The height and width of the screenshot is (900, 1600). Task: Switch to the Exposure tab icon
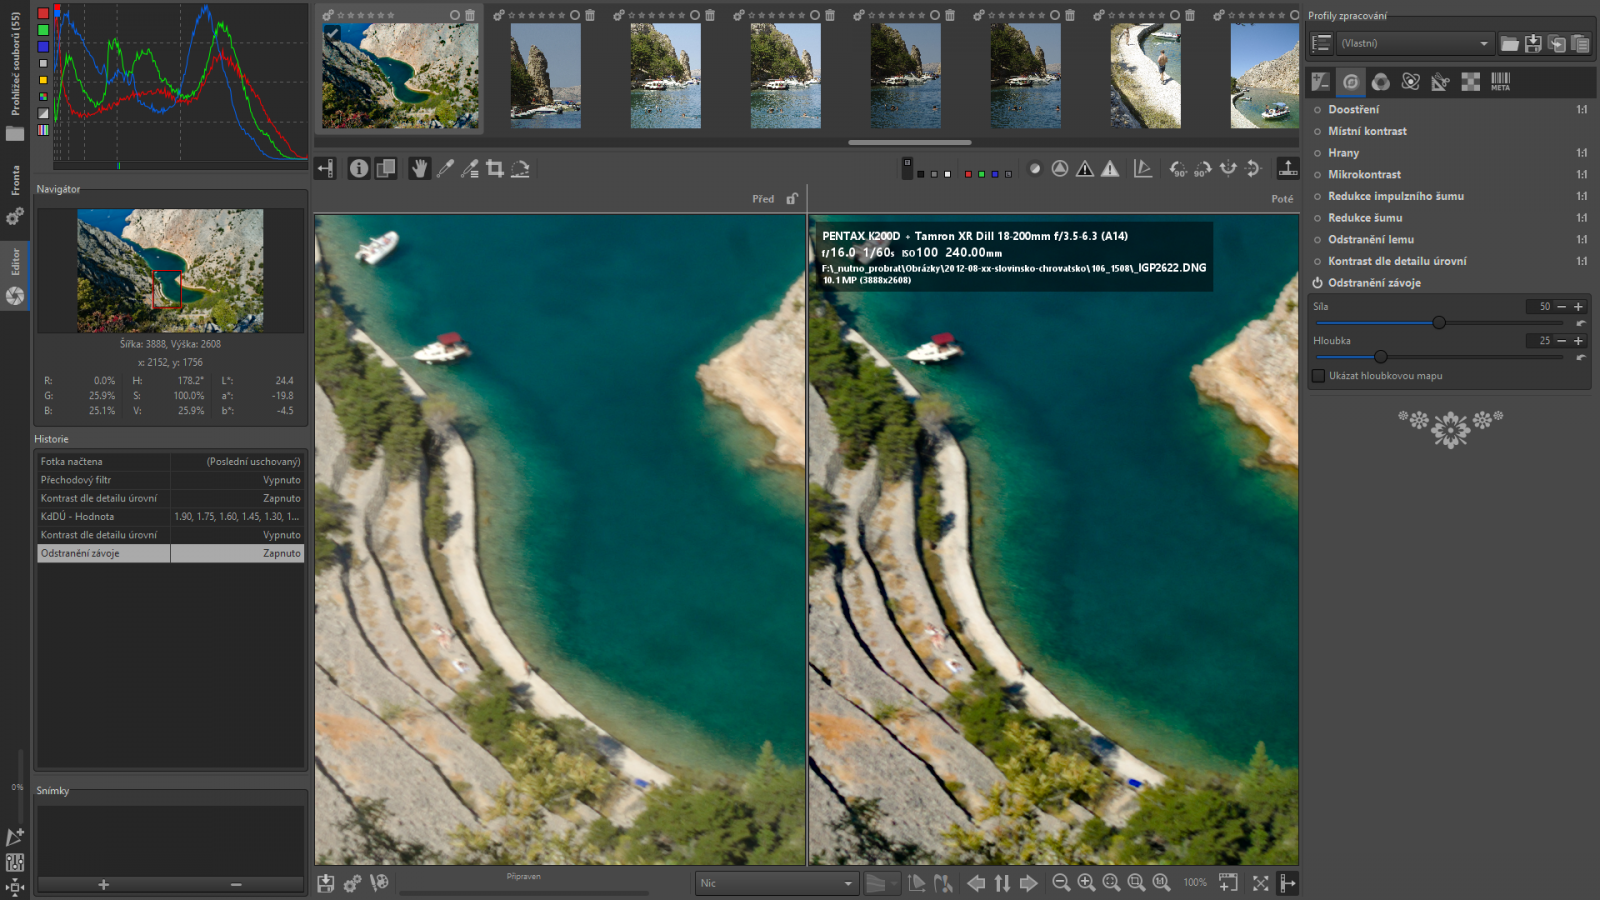1321,81
